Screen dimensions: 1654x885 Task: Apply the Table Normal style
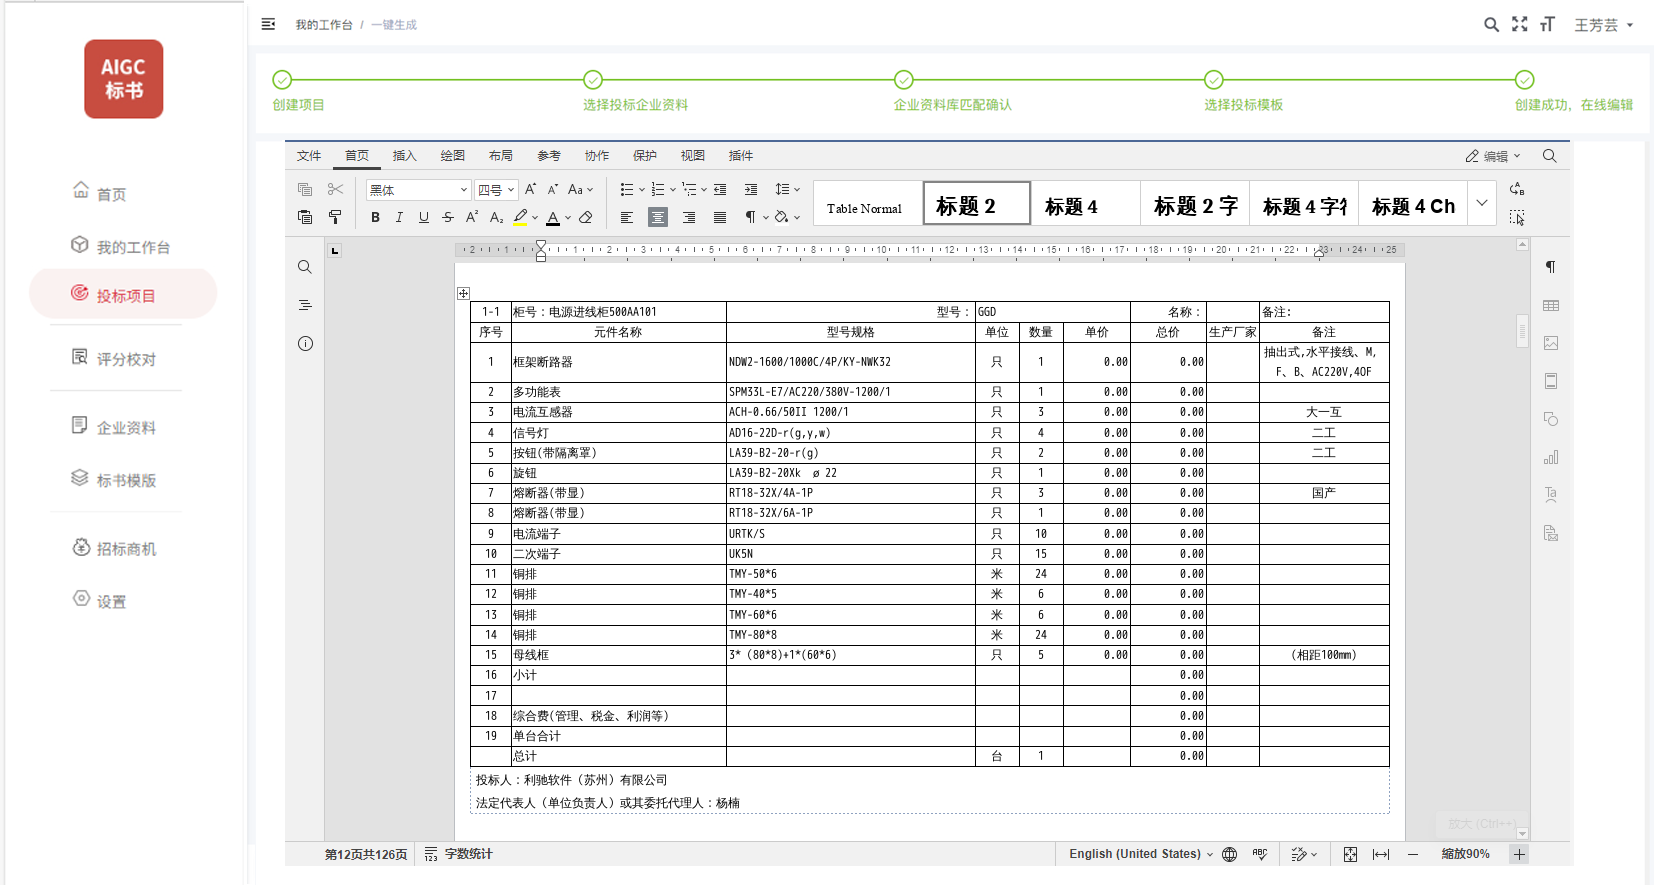point(867,203)
